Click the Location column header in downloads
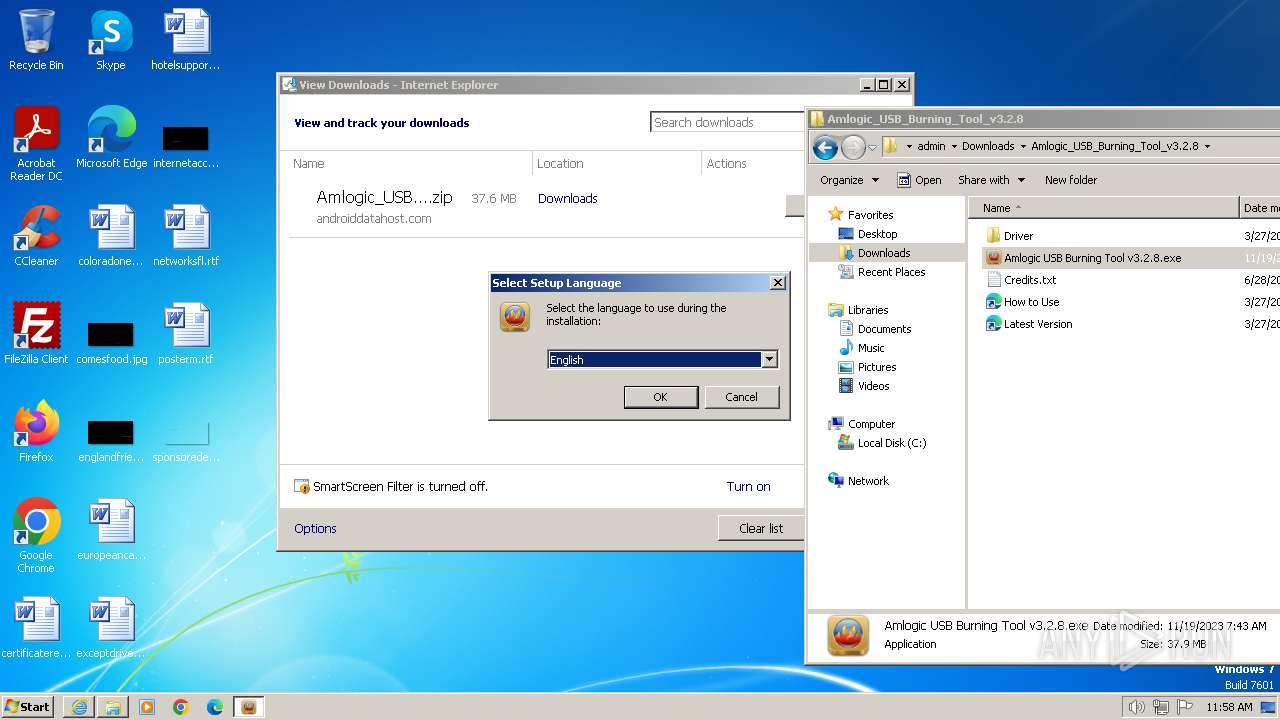The image size is (1280, 720). pos(616,164)
